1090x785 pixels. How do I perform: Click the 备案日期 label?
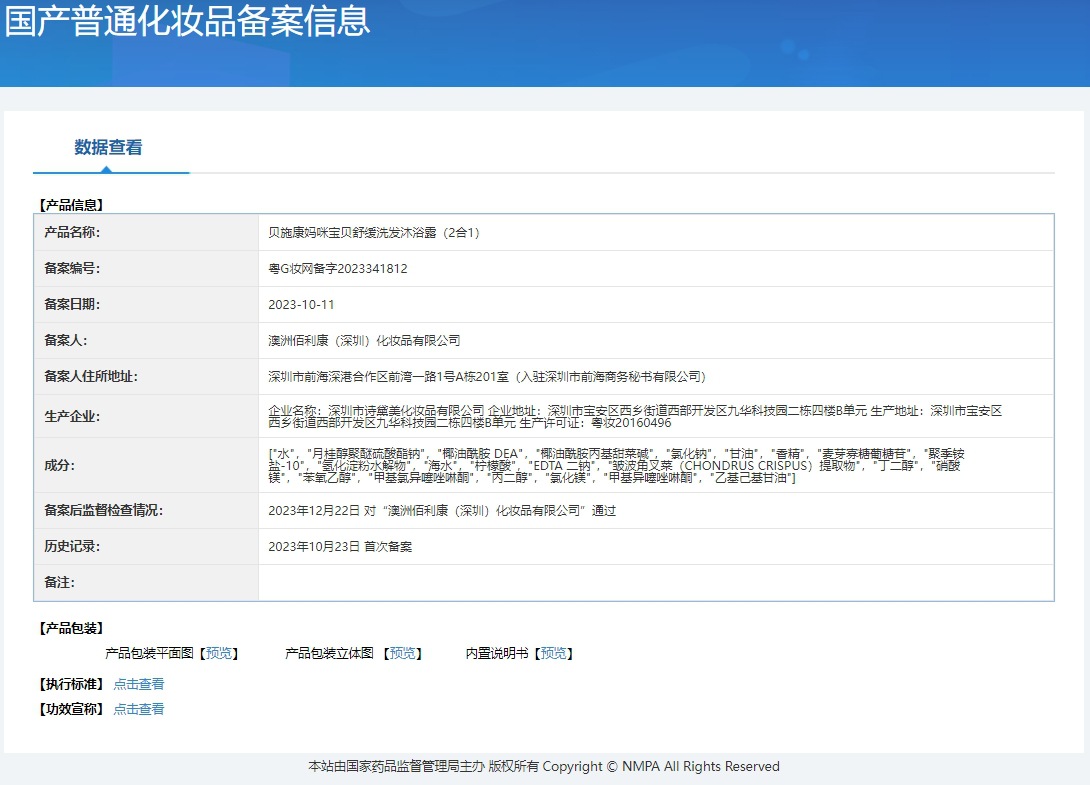click(72, 305)
